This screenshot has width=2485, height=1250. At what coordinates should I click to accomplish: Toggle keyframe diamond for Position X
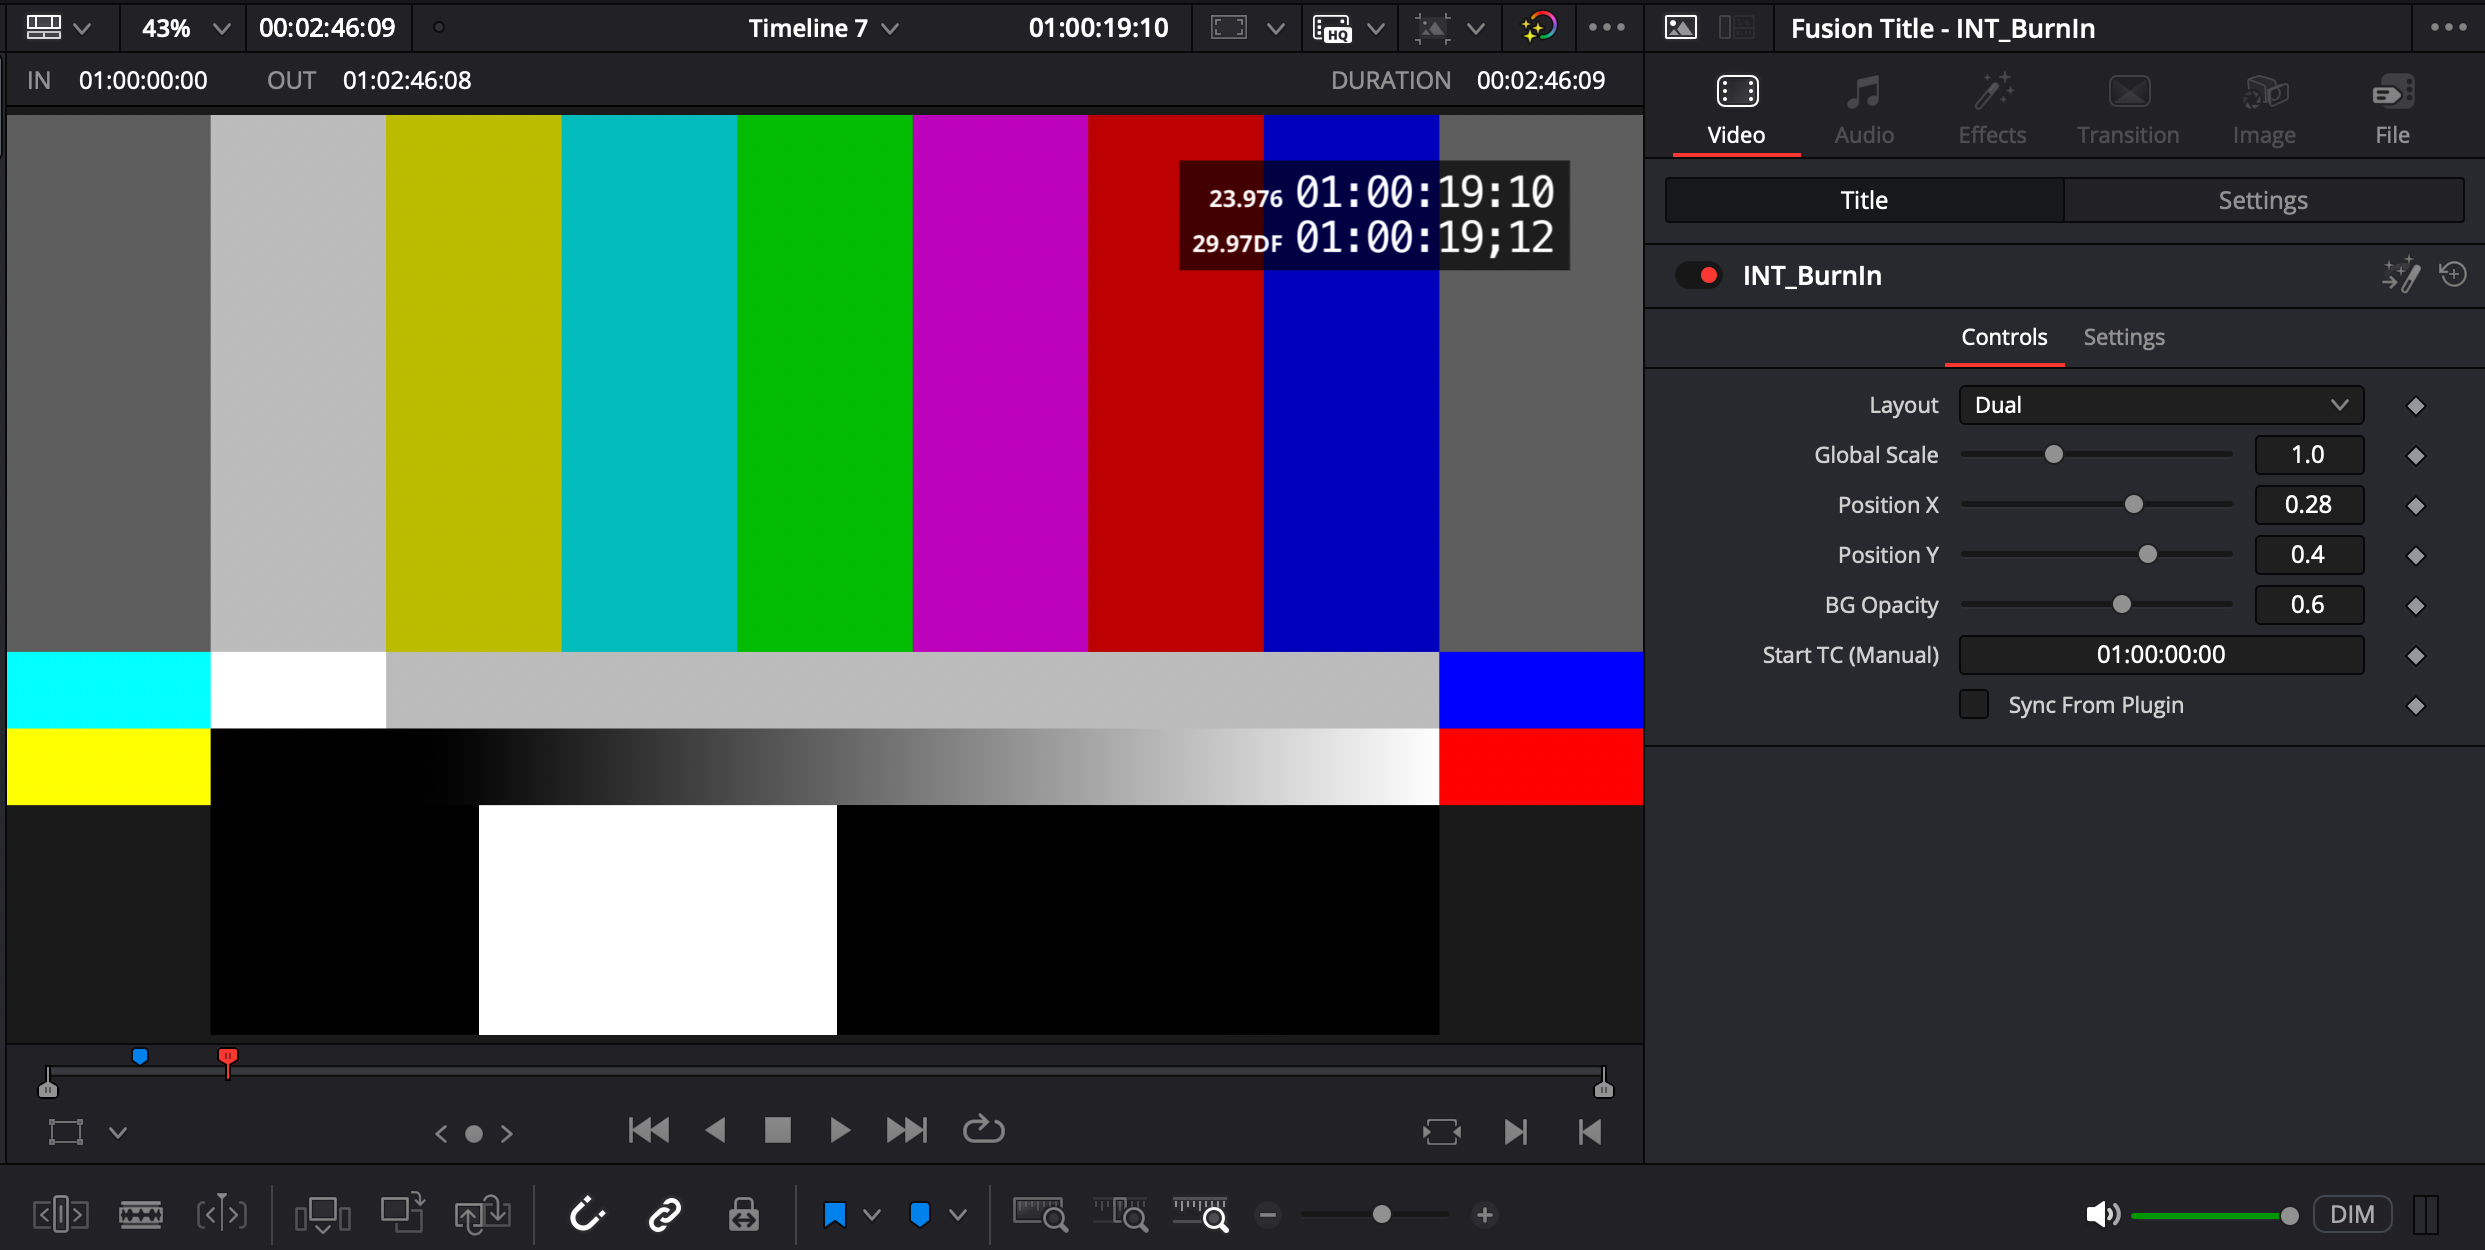click(2416, 506)
